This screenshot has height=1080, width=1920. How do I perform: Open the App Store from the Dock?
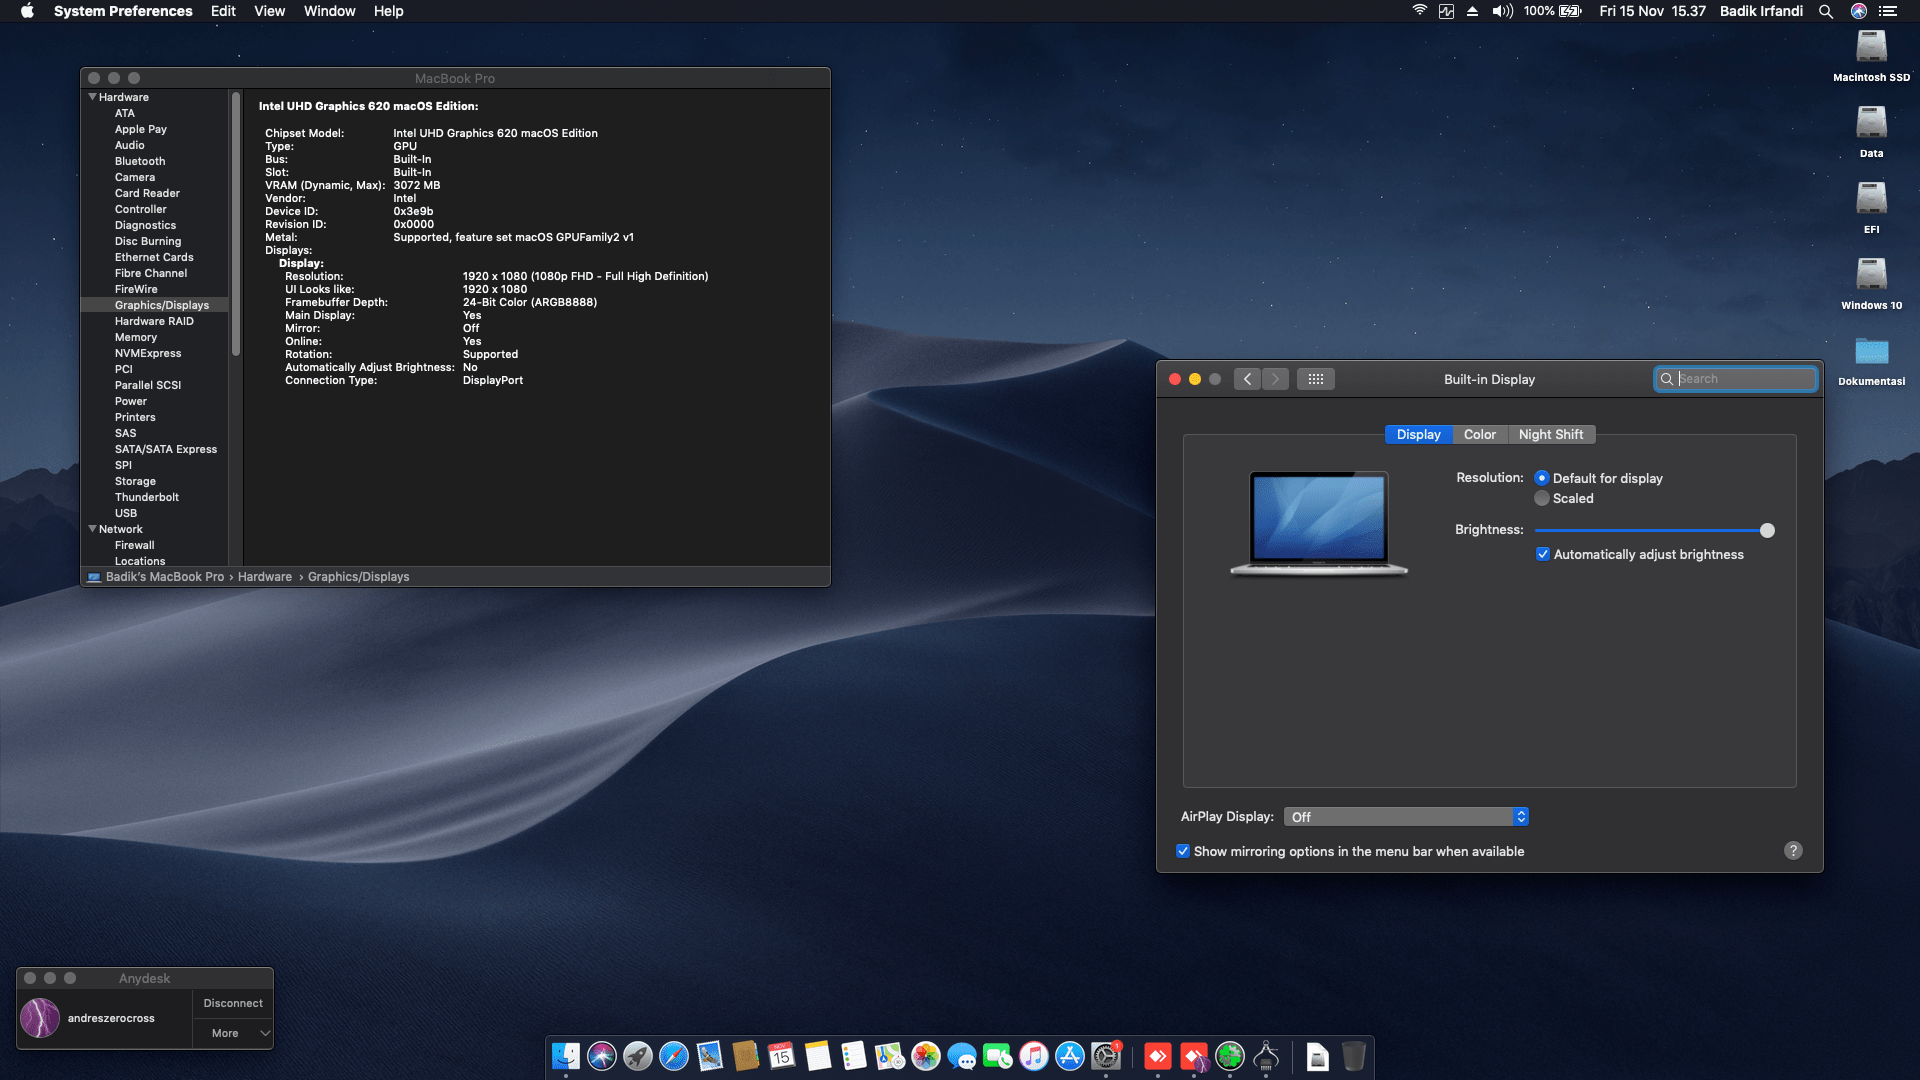point(1070,1057)
